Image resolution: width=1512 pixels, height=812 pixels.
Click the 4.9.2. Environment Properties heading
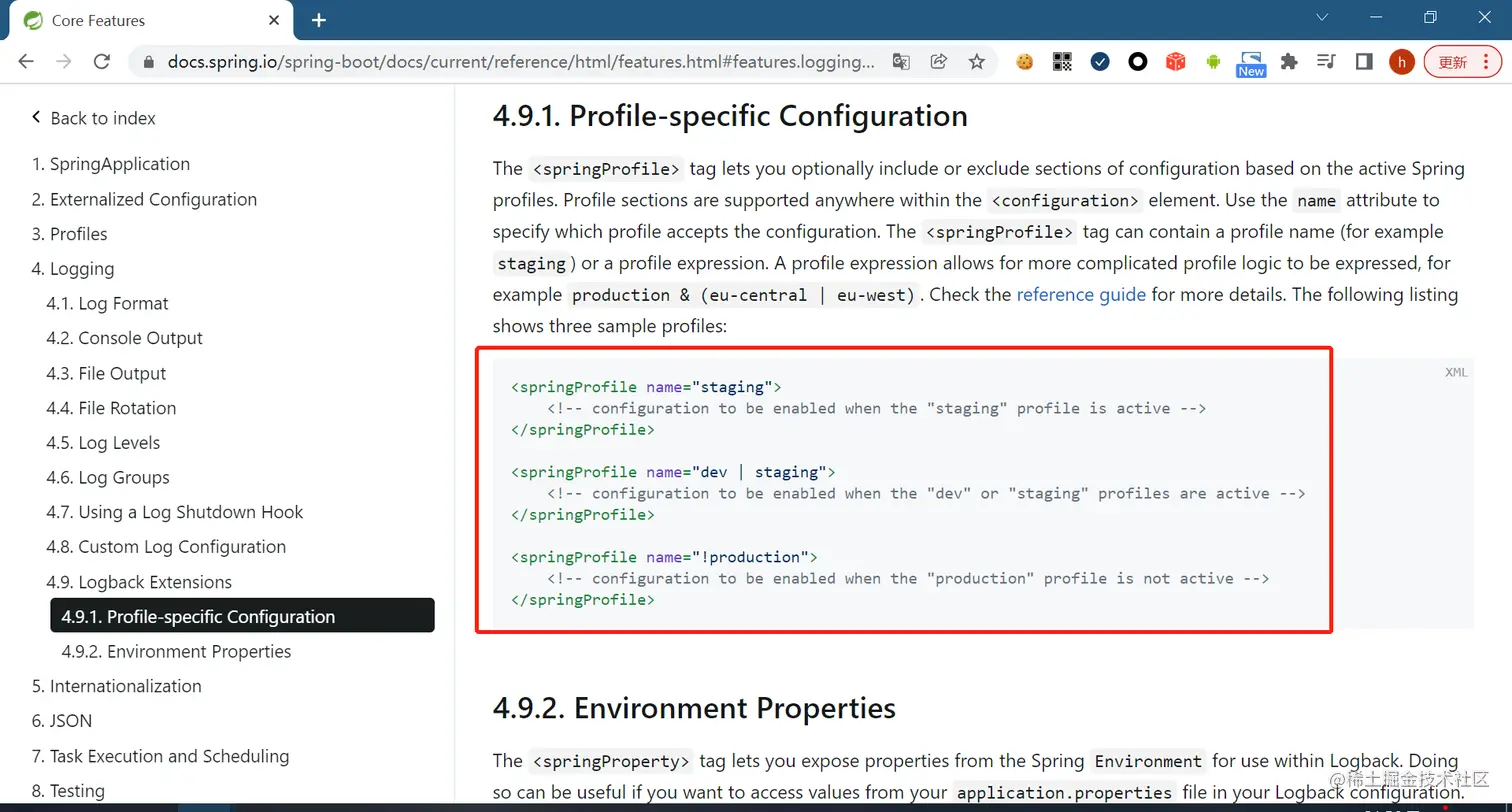click(694, 708)
